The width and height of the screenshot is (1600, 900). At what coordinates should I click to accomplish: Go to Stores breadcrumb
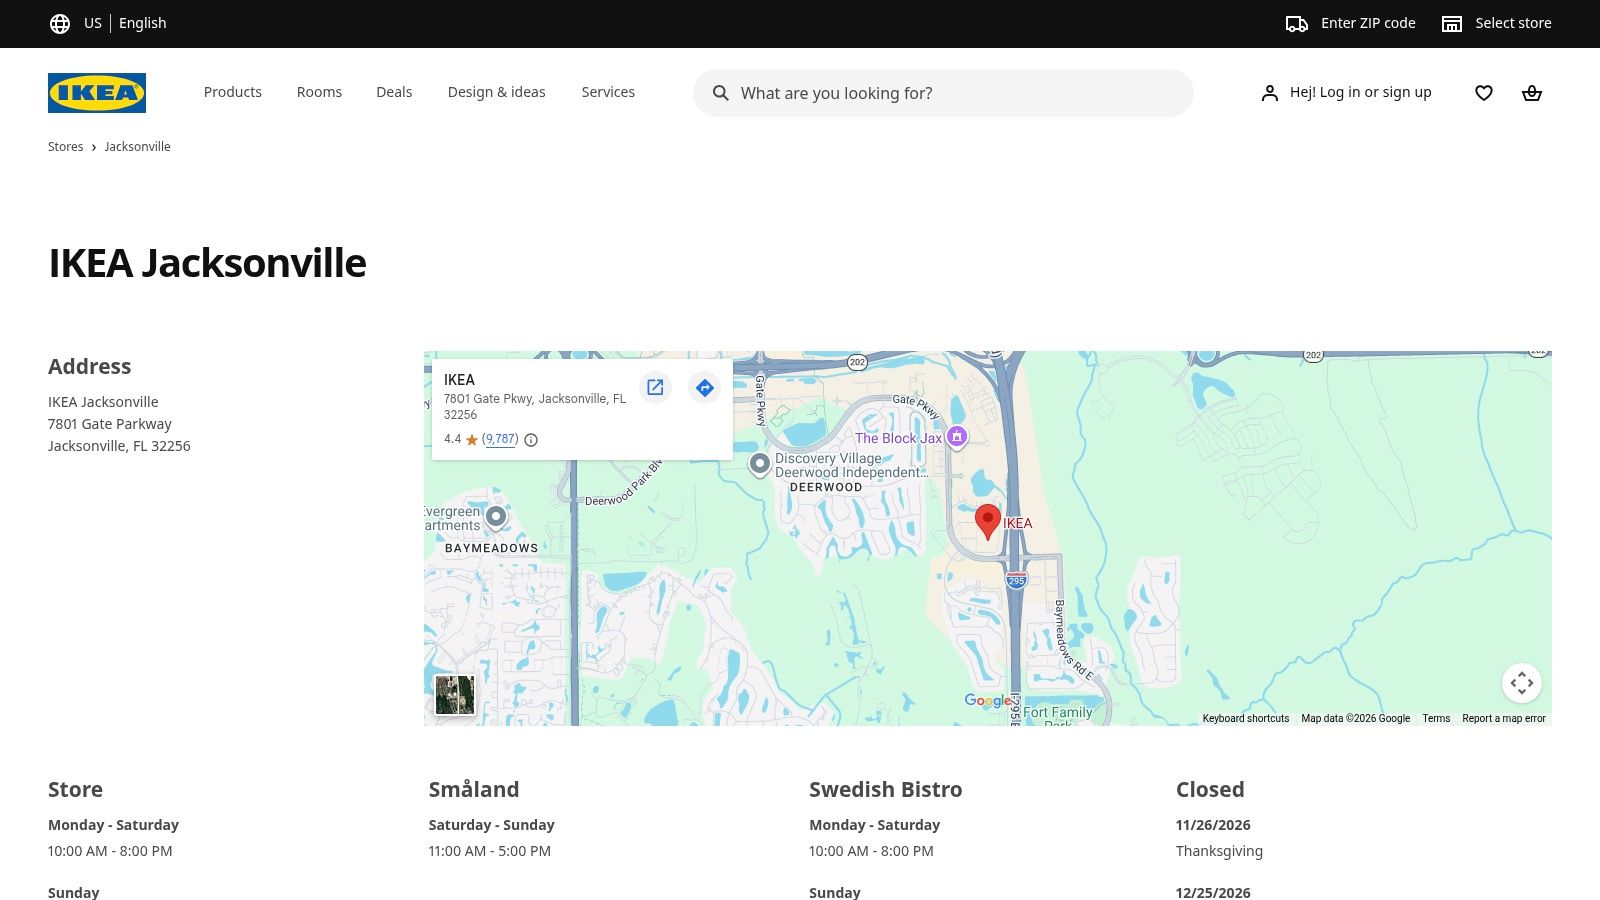click(x=66, y=147)
